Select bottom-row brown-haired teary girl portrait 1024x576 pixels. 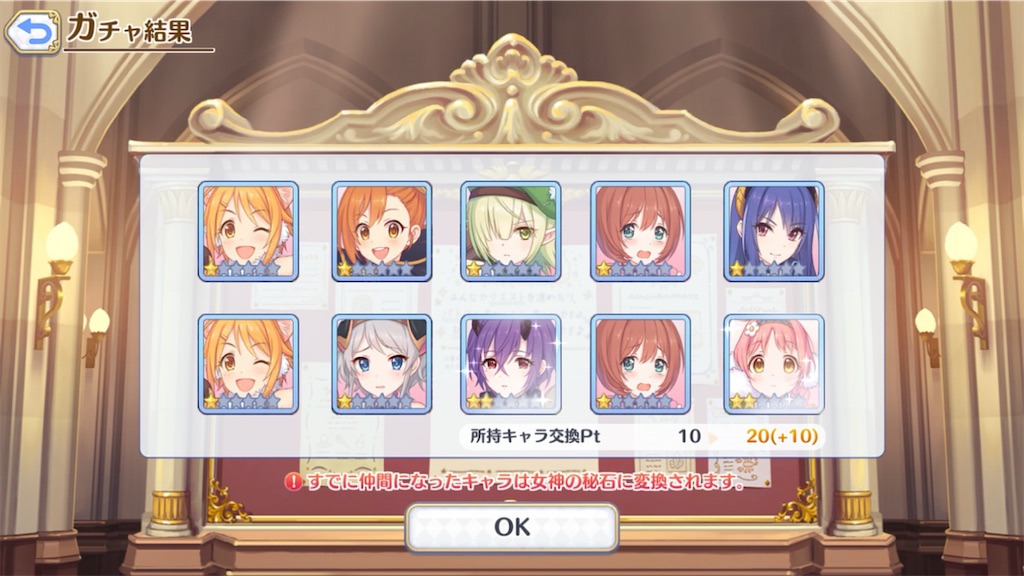coord(641,364)
